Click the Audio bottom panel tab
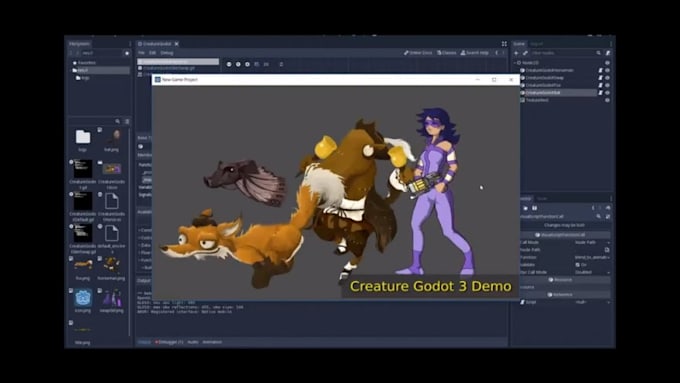 193,342
